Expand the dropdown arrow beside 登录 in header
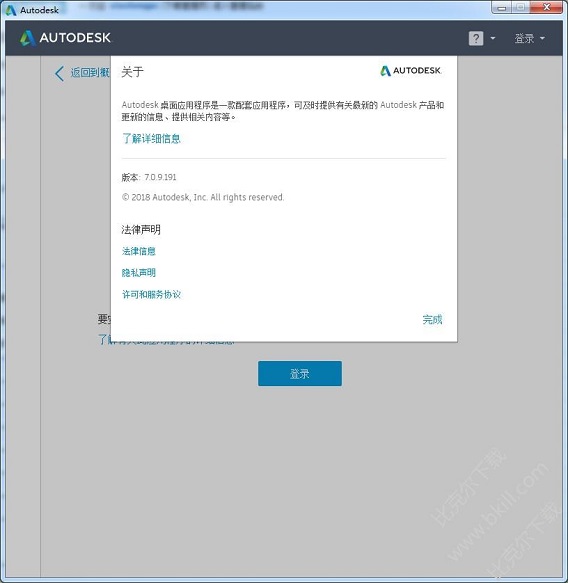 (x=542, y=38)
